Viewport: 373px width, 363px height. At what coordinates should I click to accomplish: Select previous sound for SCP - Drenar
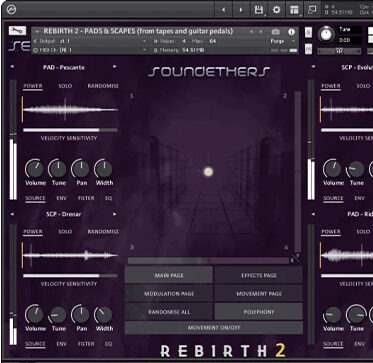(12, 214)
